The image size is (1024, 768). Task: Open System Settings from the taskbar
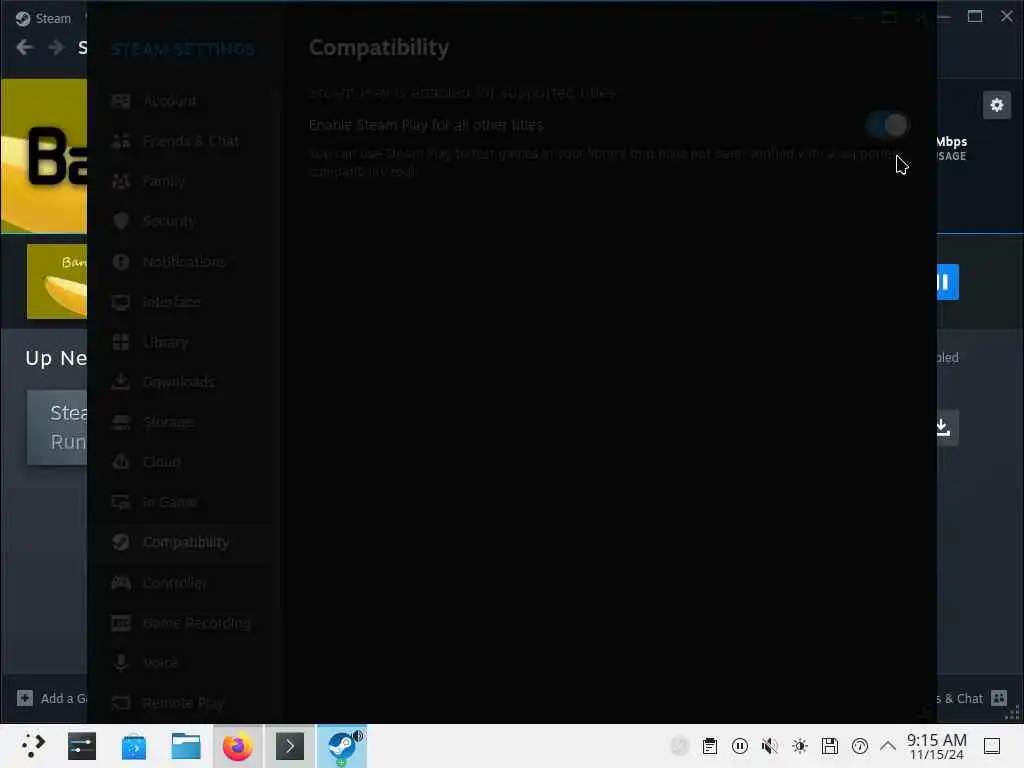82,746
